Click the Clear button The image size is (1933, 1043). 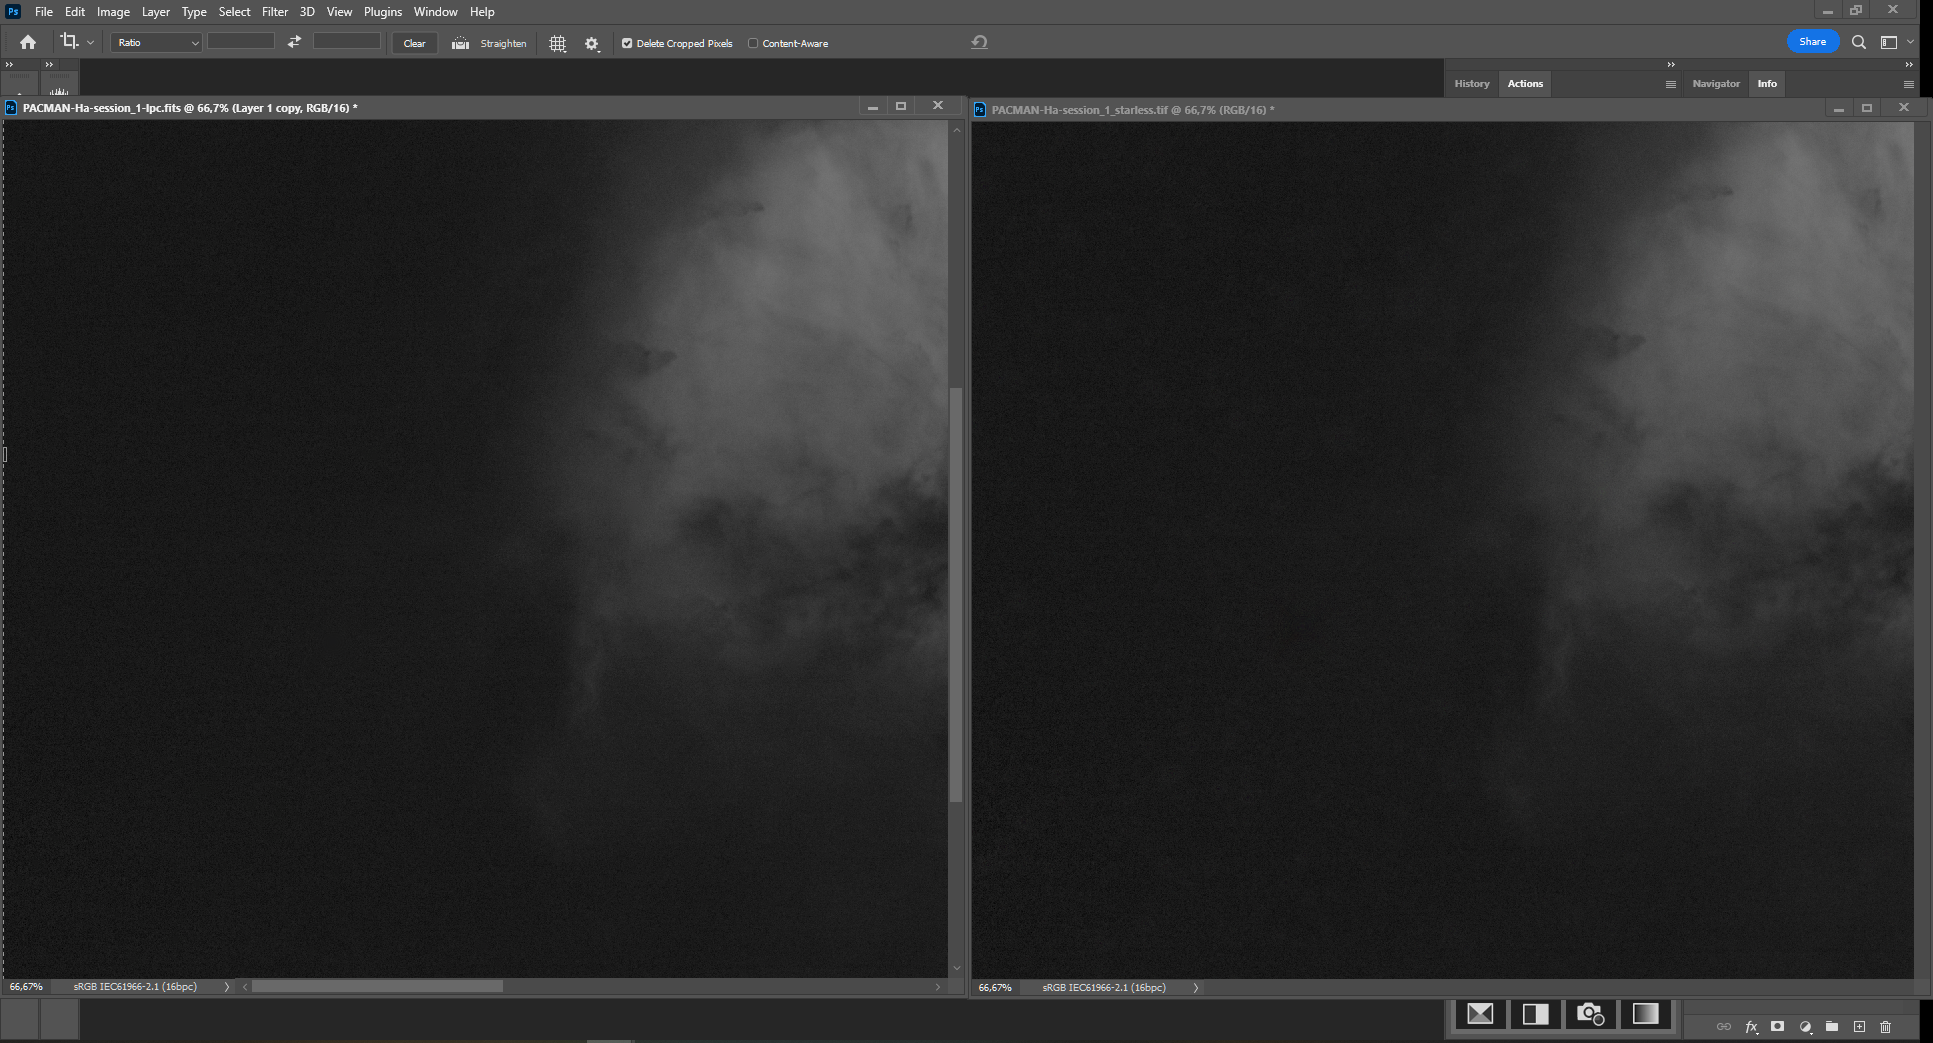pos(414,43)
